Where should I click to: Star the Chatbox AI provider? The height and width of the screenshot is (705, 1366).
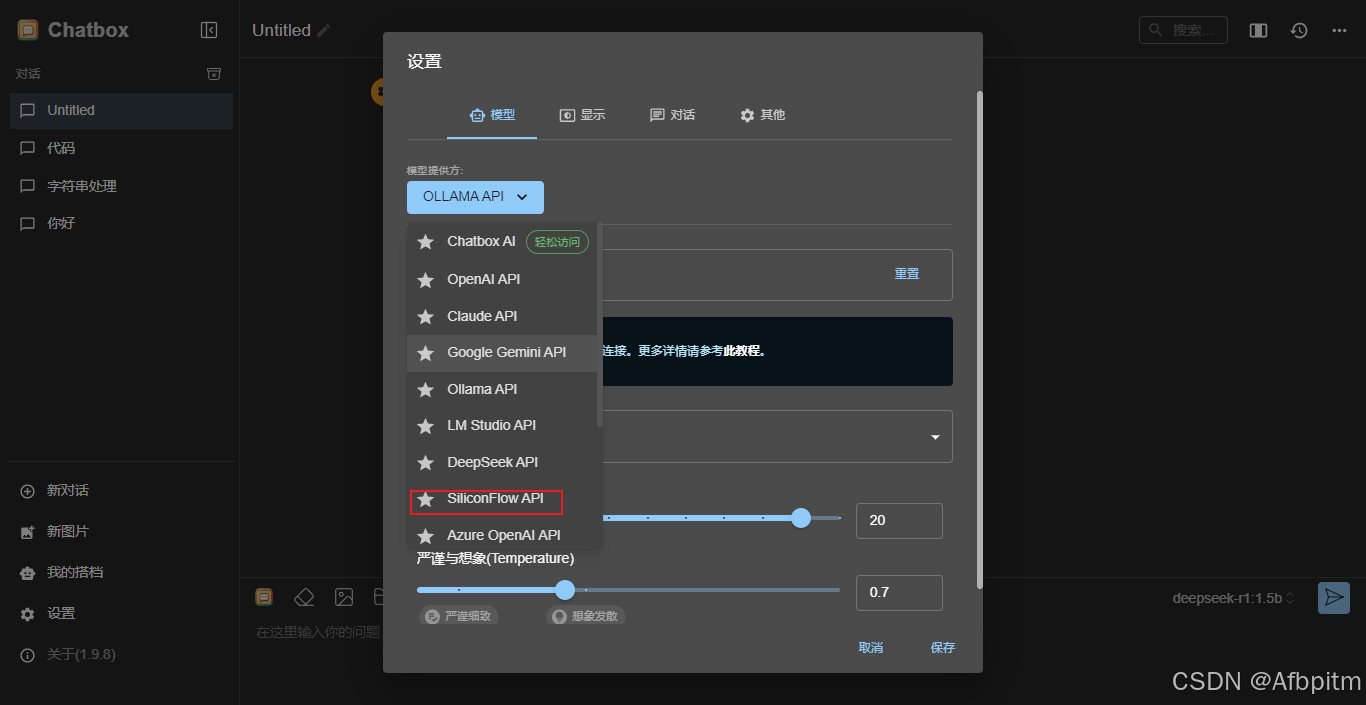pyautogui.click(x=426, y=242)
